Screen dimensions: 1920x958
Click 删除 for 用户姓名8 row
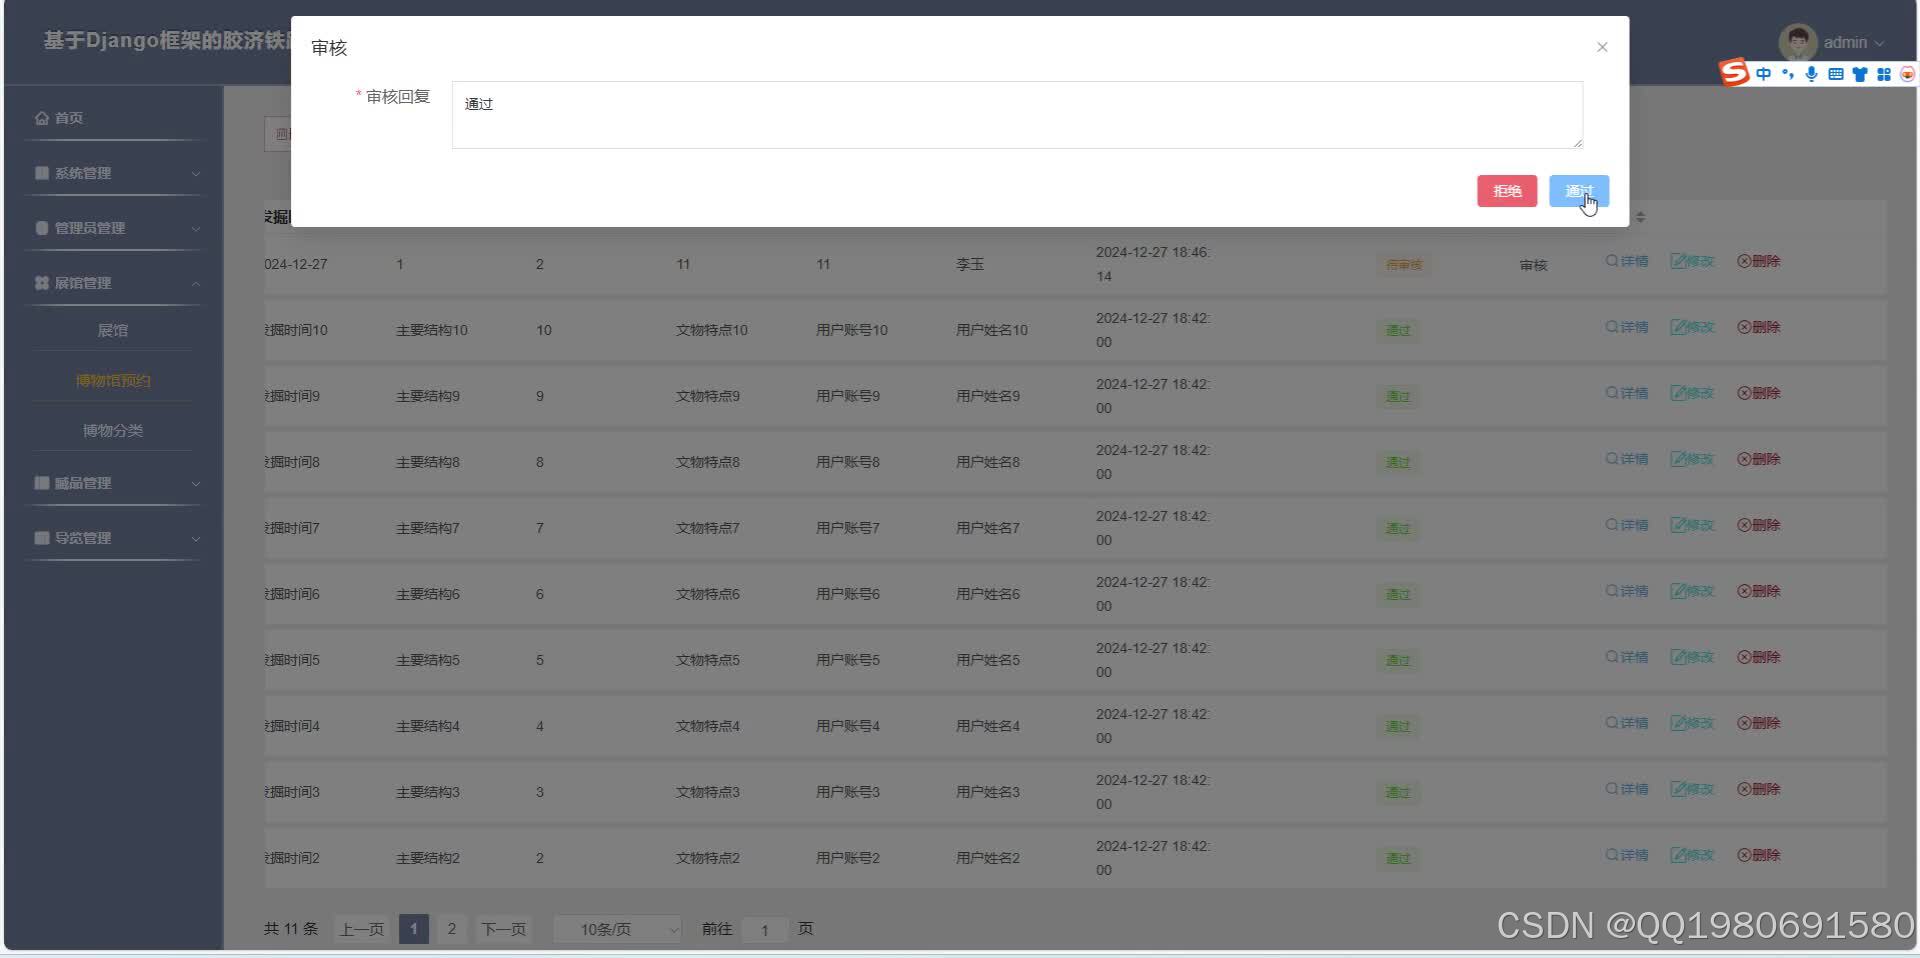(1758, 459)
